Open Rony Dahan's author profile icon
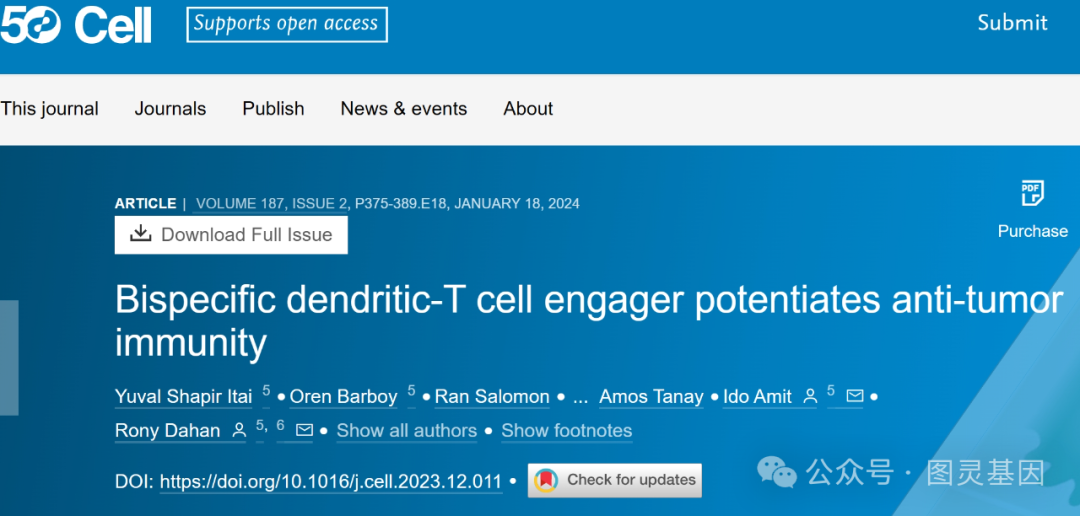Image resolution: width=1080 pixels, height=516 pixels. click(x=239, y=431)
